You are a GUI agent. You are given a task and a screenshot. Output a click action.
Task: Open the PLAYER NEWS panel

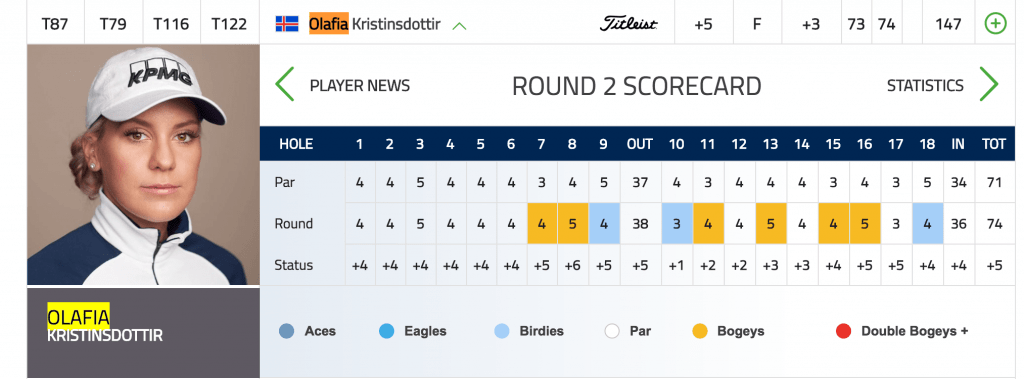[x=360, y=86]
